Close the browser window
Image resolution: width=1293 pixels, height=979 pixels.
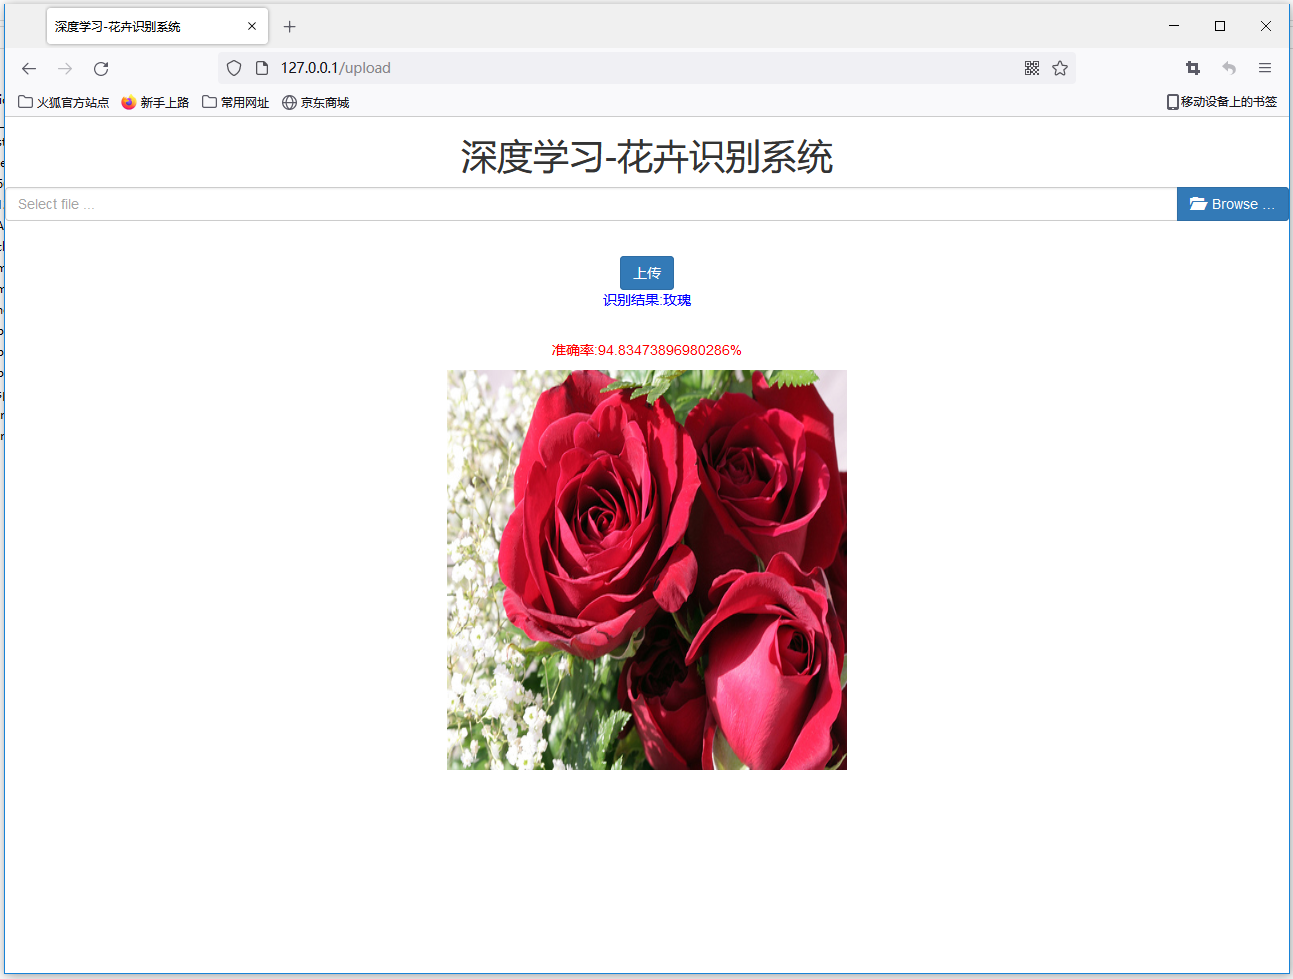[1266, 26]
